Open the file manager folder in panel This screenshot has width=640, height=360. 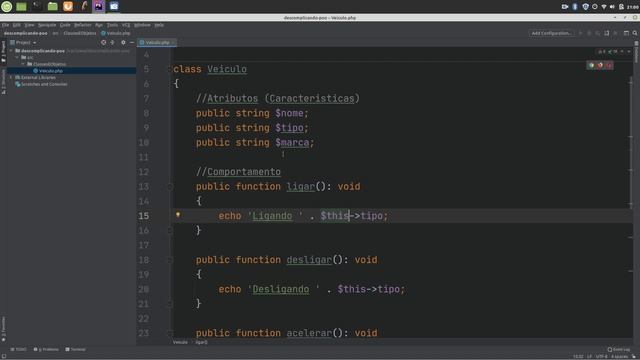53,7
